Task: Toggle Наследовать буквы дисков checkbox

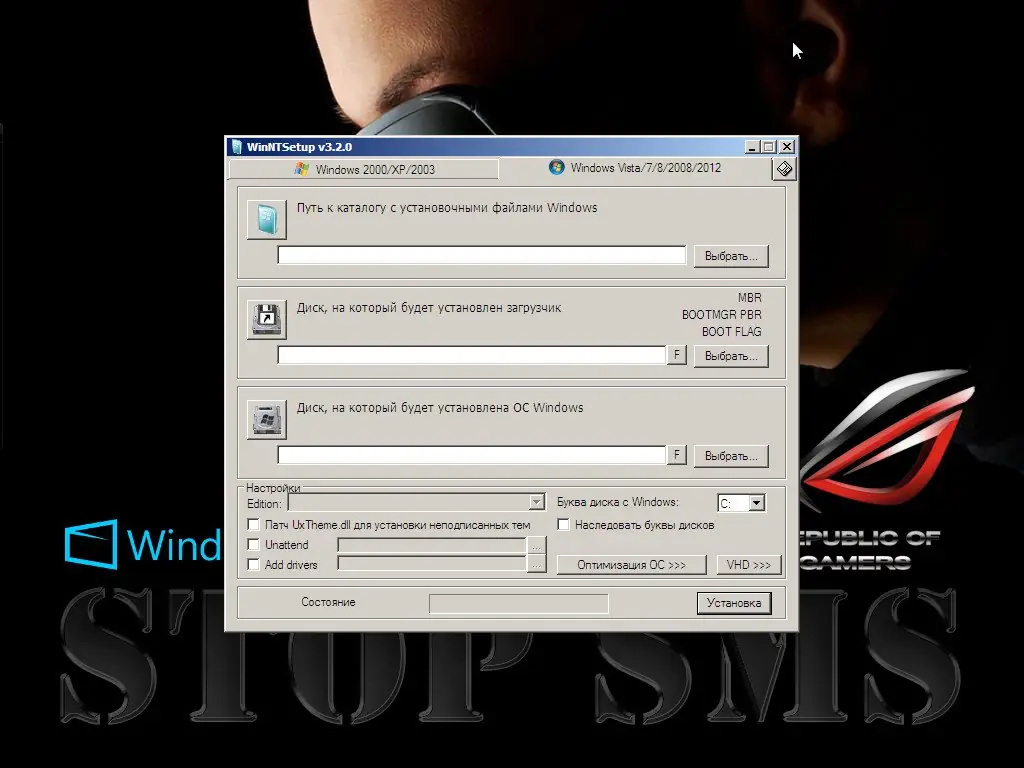Action: tap(563, 524)
